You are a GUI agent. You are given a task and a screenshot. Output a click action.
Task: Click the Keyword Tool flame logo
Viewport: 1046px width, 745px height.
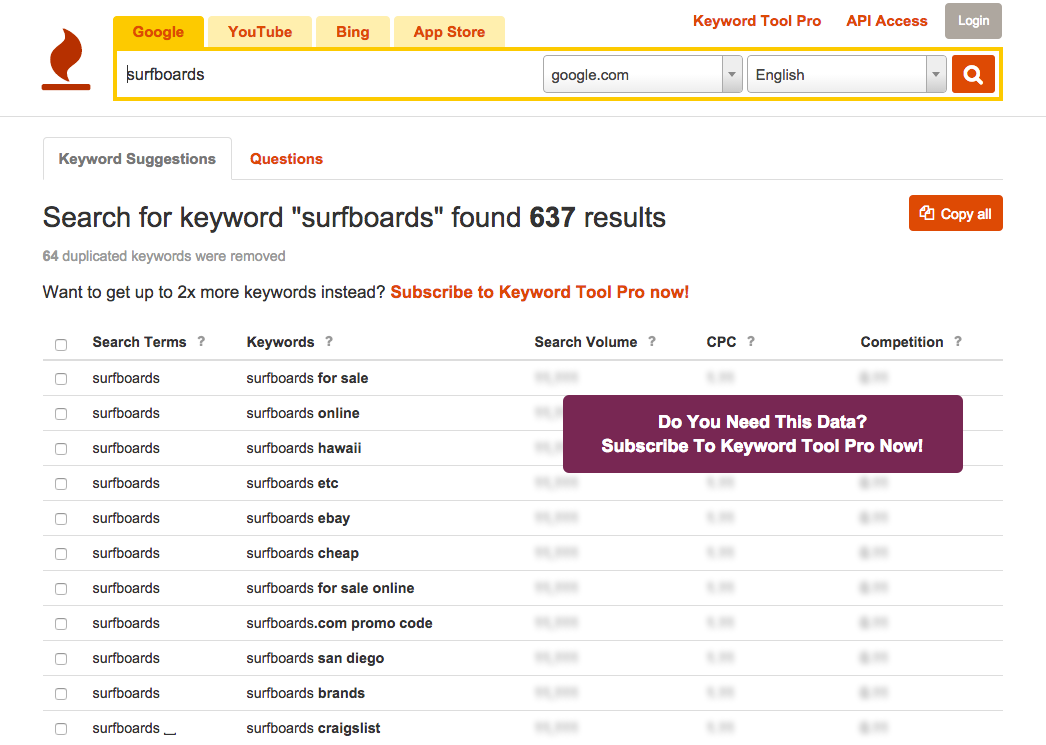tap(66, 59)
